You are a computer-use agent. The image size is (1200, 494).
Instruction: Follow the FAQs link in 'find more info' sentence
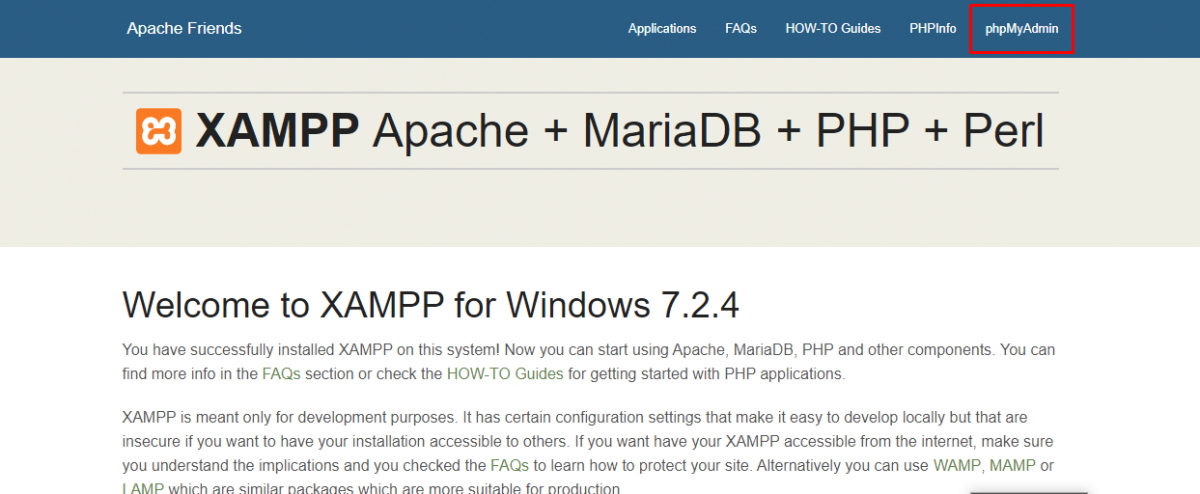pos(280,375)
